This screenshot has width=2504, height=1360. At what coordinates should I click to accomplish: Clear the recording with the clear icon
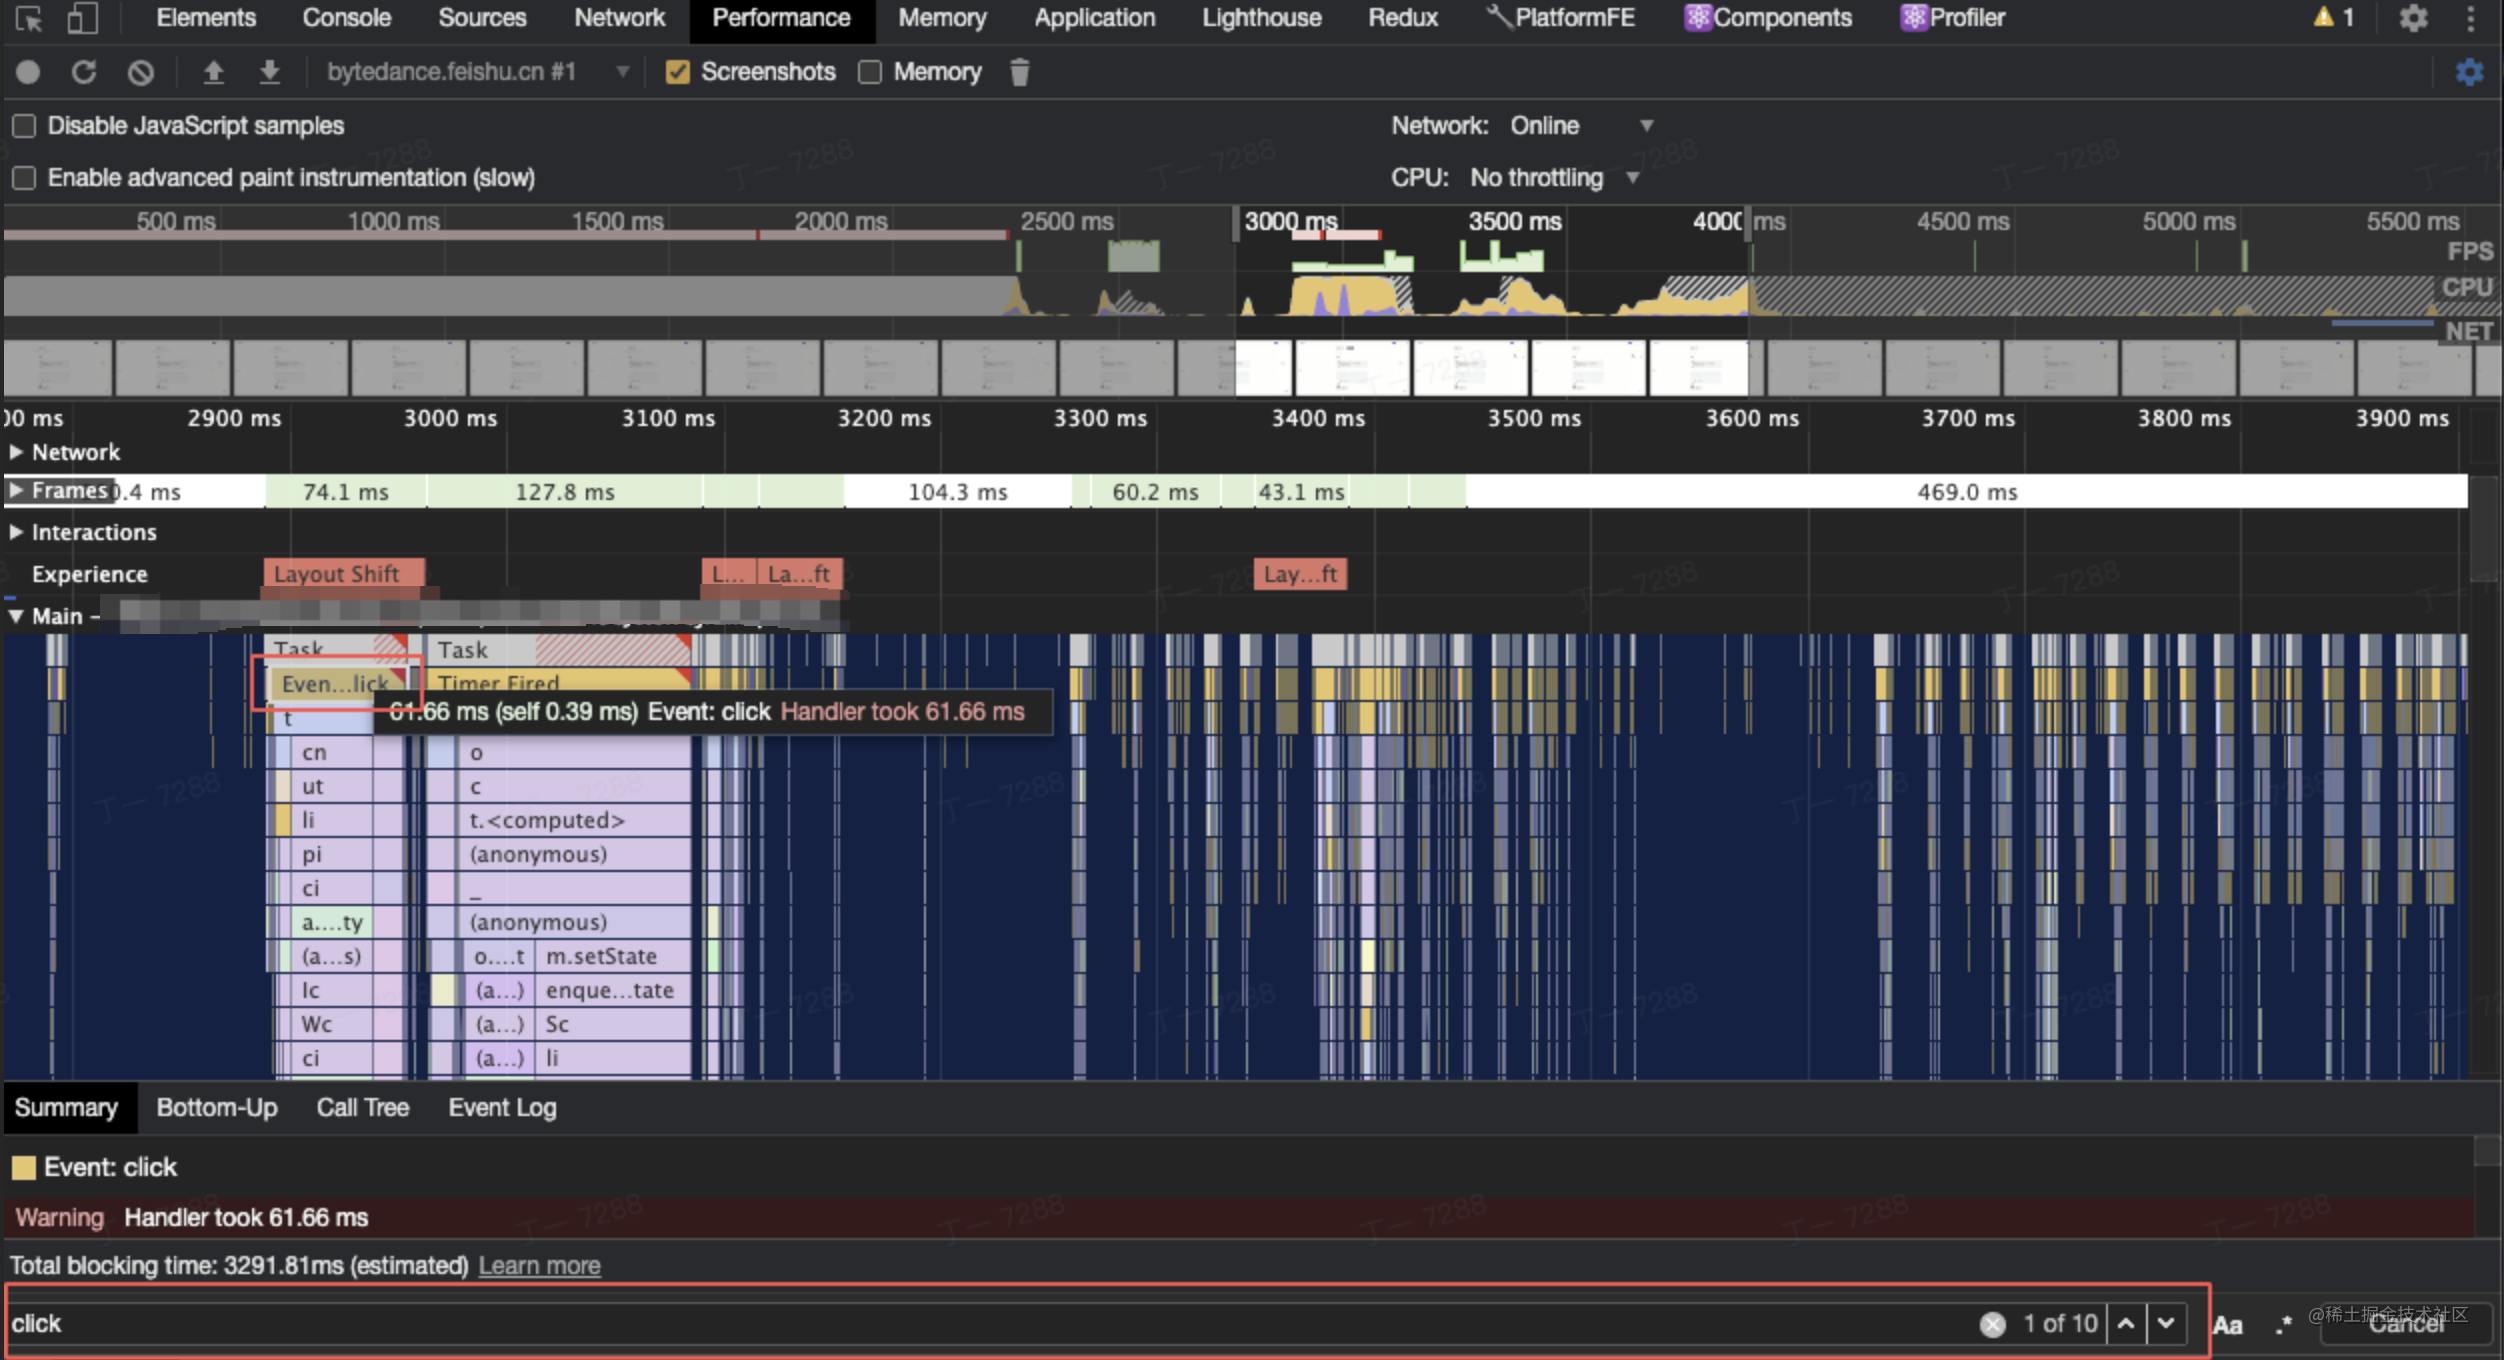[141, 72]
